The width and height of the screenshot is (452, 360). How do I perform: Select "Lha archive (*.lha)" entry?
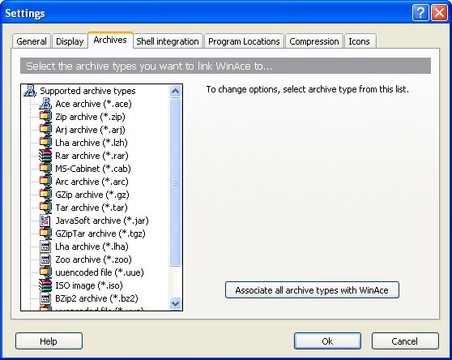click(92, 247)
